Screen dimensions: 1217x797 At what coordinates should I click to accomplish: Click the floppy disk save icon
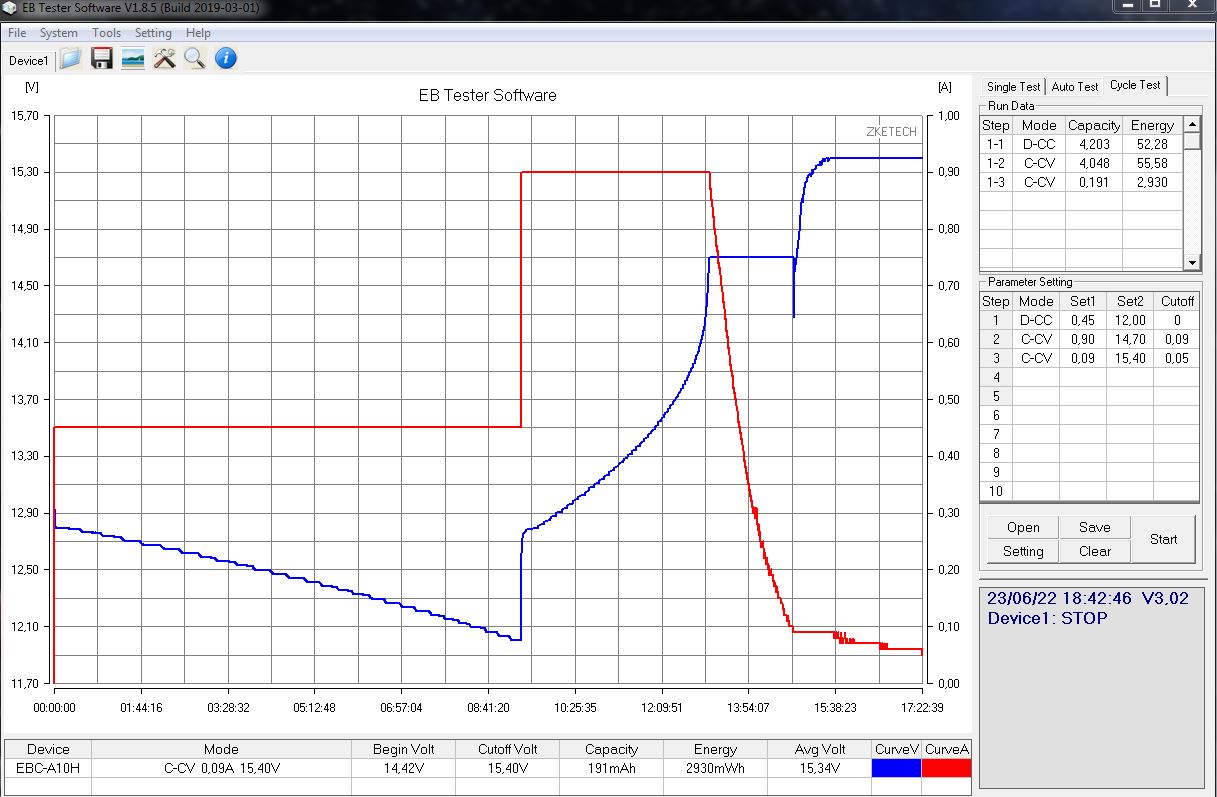pos(101,59)
